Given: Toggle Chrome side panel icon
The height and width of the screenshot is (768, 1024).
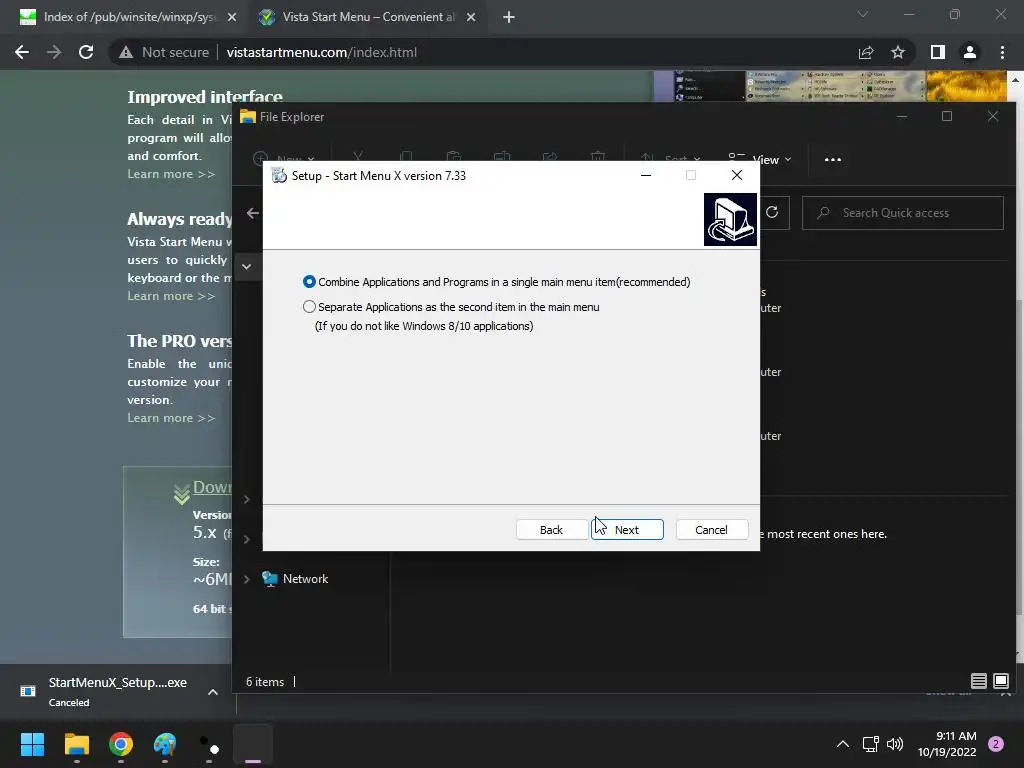Looking at the screenshot, I should pyautogui.click(x=938, y=52).
